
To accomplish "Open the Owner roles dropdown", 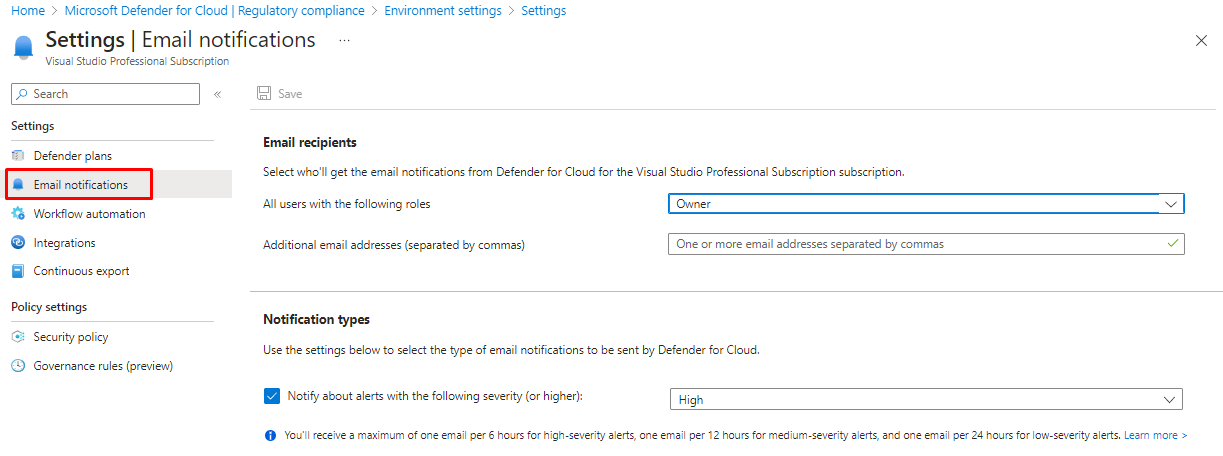I will click(x=925, y=204).
